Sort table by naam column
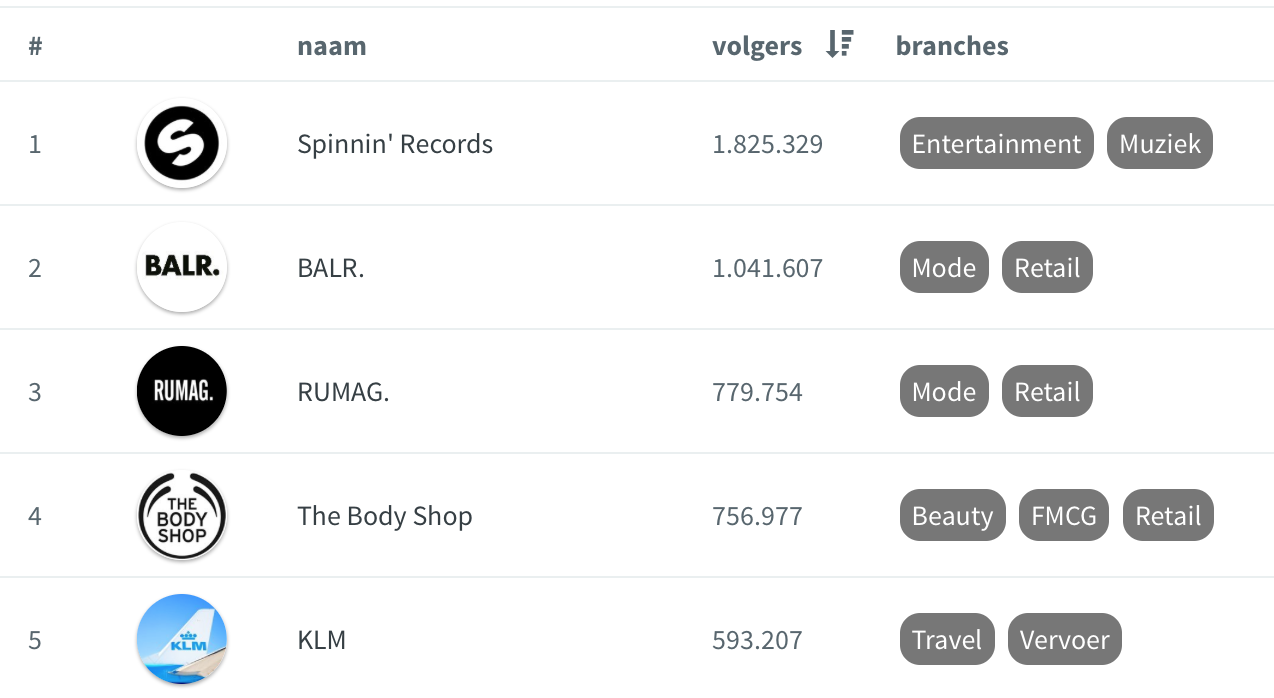The width and height of the screenshot is (1274, 698). click(332, 46)
